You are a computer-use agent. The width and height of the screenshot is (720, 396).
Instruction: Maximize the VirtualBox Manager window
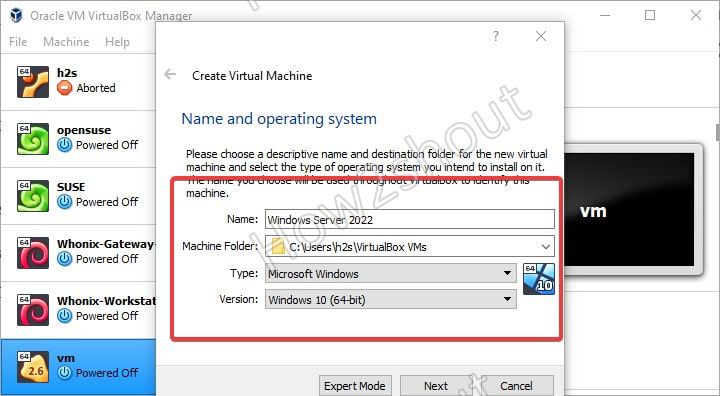650,15
